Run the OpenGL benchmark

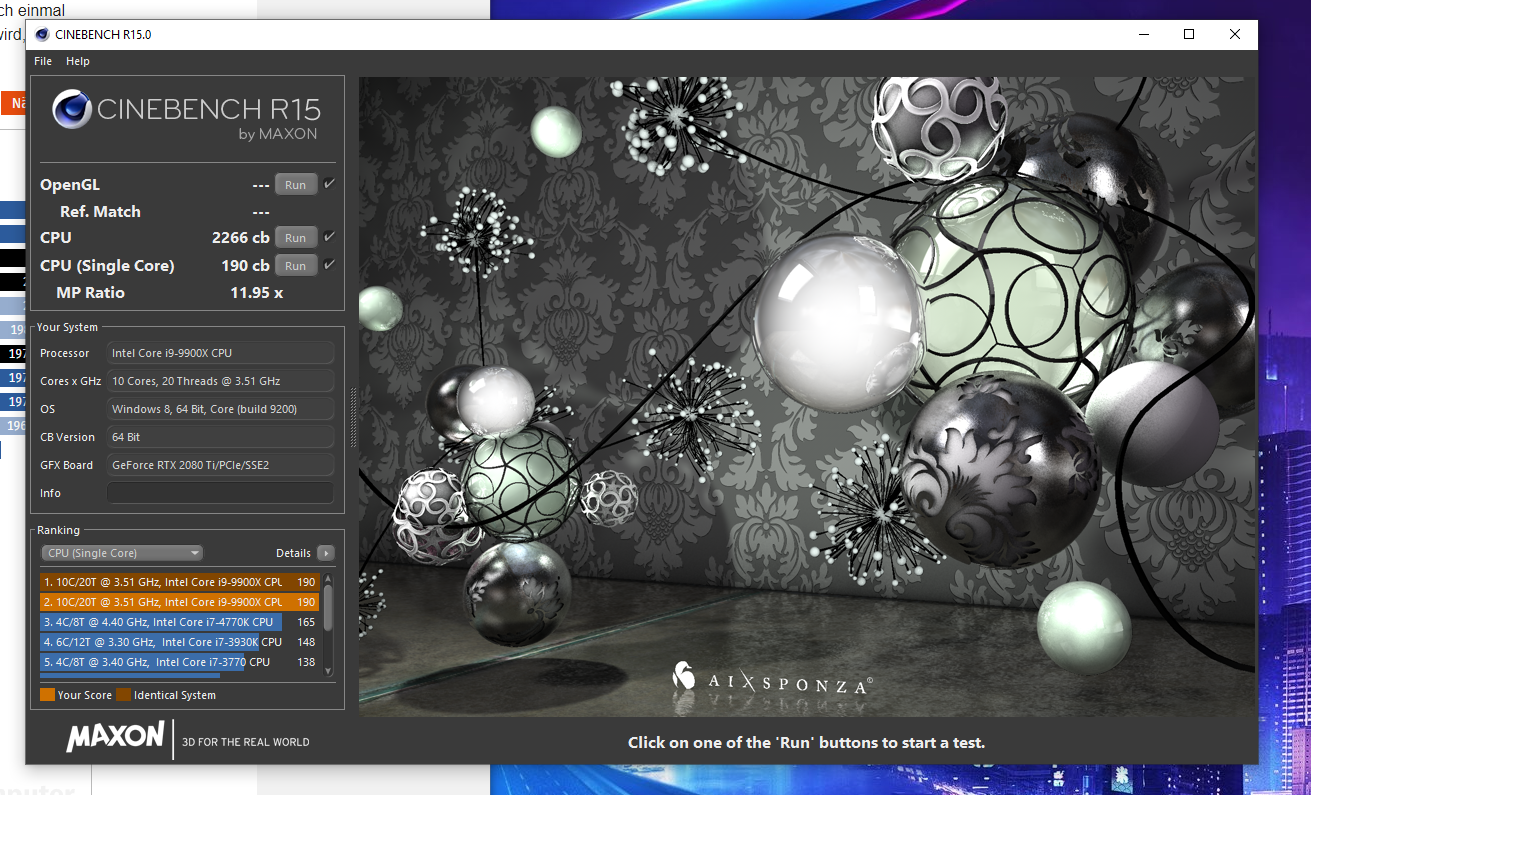296,185
